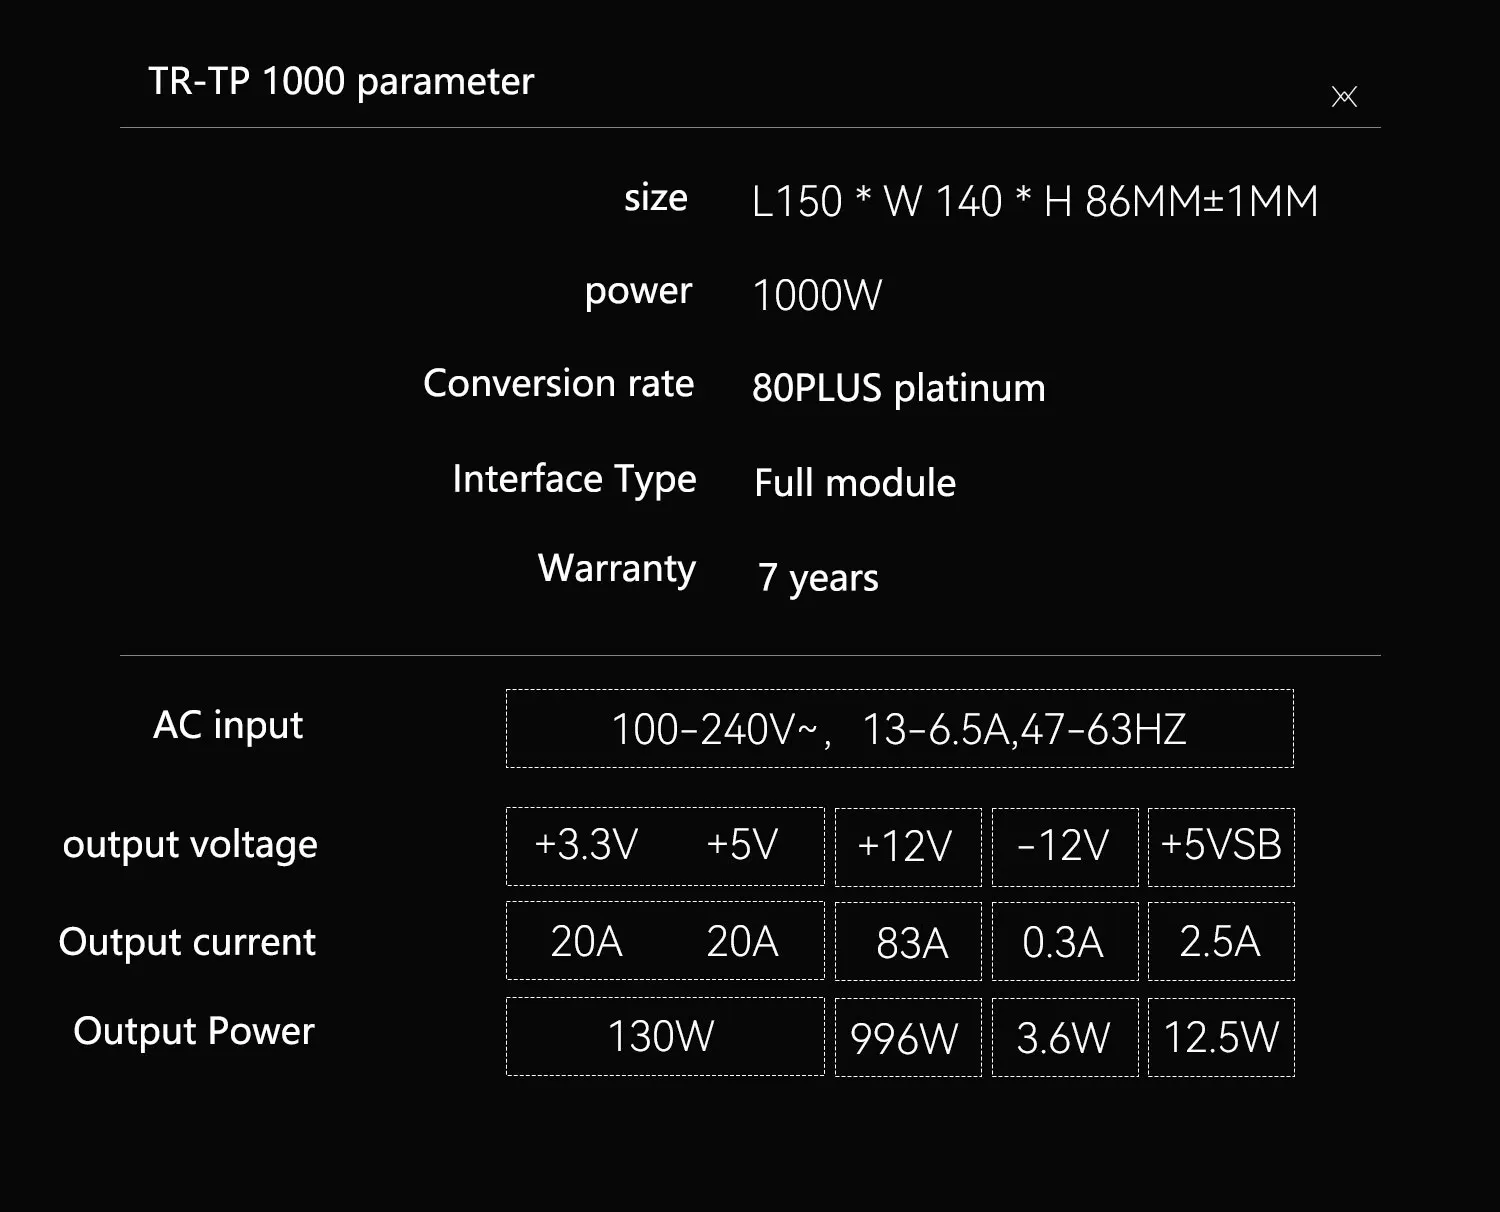Click the +12V voltage cell
The width and height of the screenshot is (1500, 1212).
pos(907,847)
